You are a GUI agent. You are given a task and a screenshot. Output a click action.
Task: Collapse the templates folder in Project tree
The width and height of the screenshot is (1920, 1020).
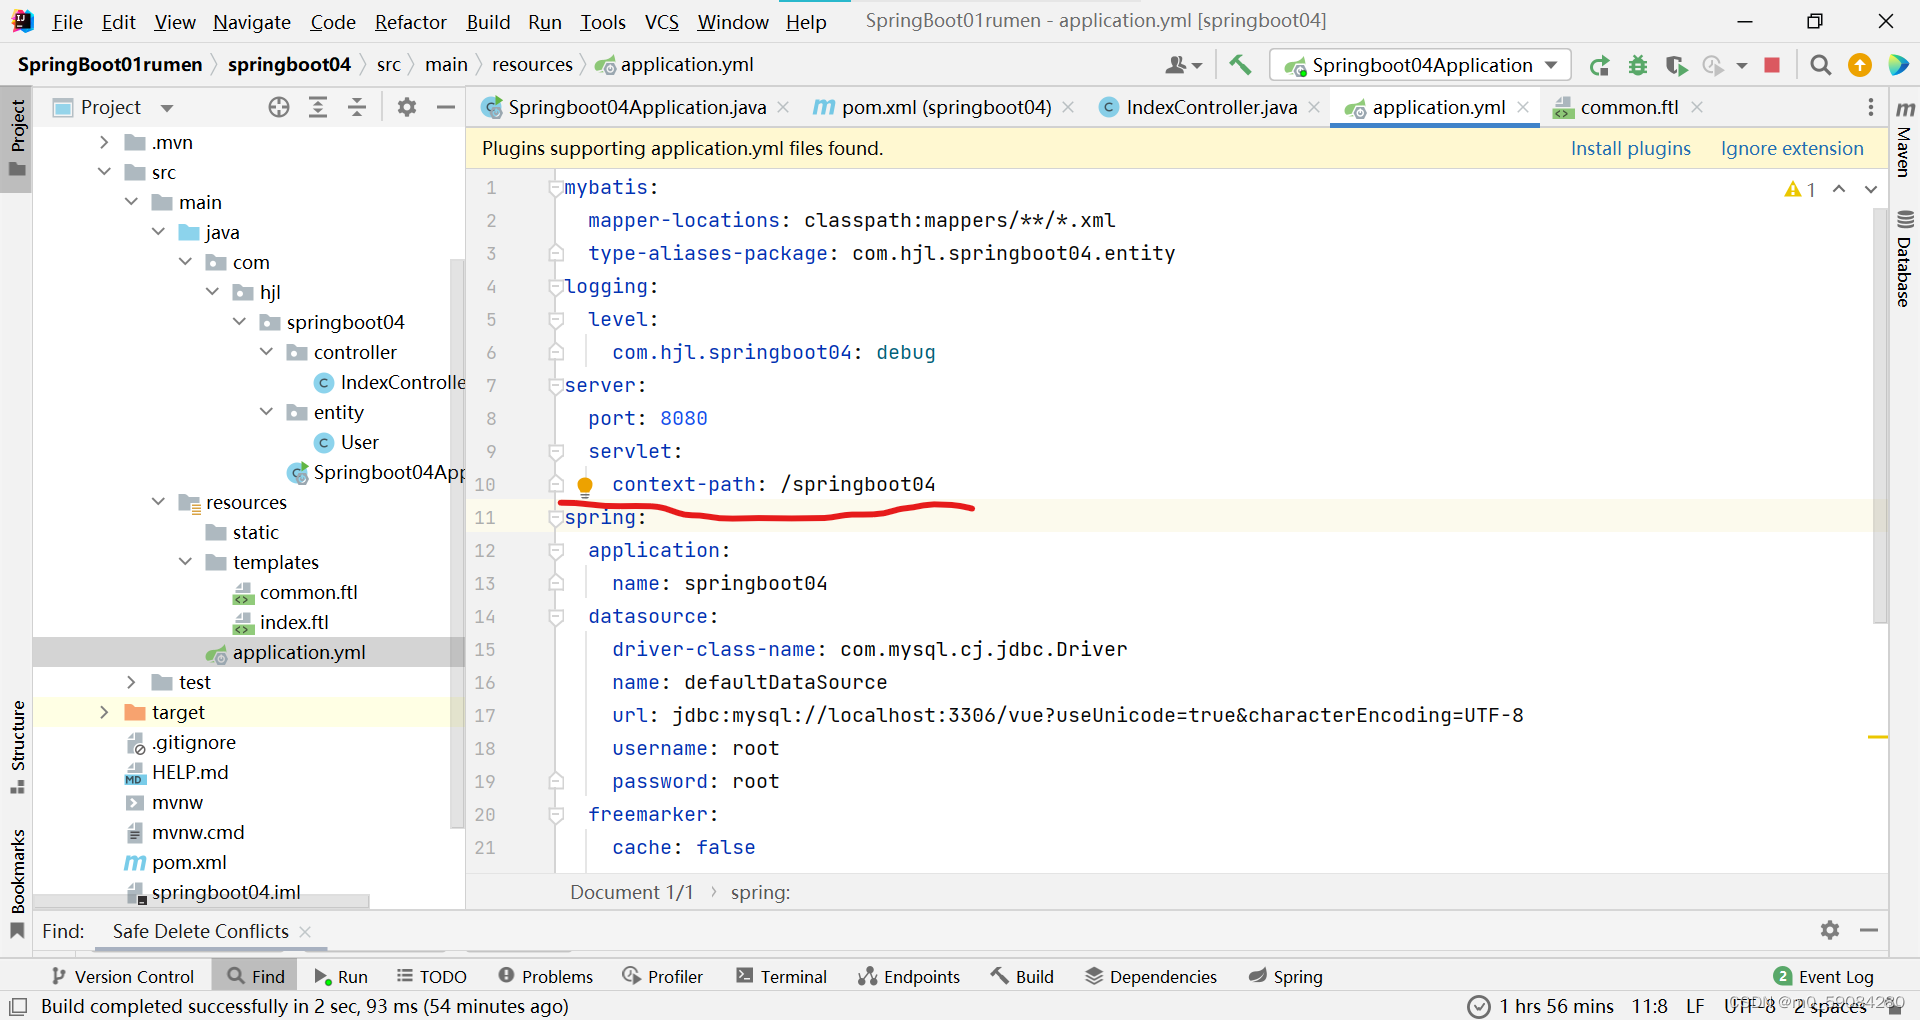(x=185, y=562)
